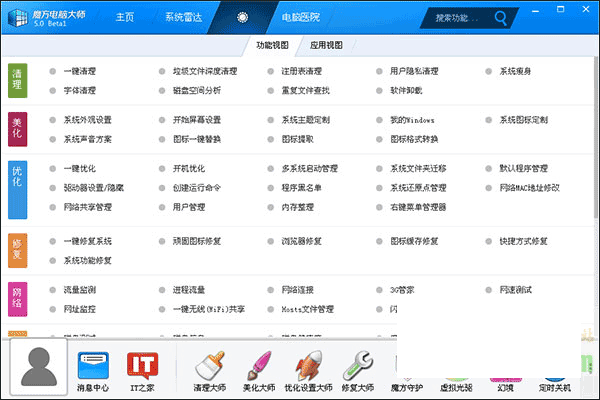Open 内存整理
This screenshot has width=600, height=400.
(297, 207)
